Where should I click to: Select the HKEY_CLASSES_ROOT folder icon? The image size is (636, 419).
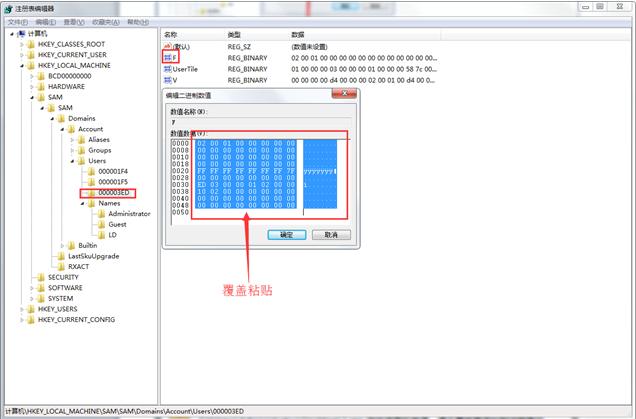coord(31,44)
